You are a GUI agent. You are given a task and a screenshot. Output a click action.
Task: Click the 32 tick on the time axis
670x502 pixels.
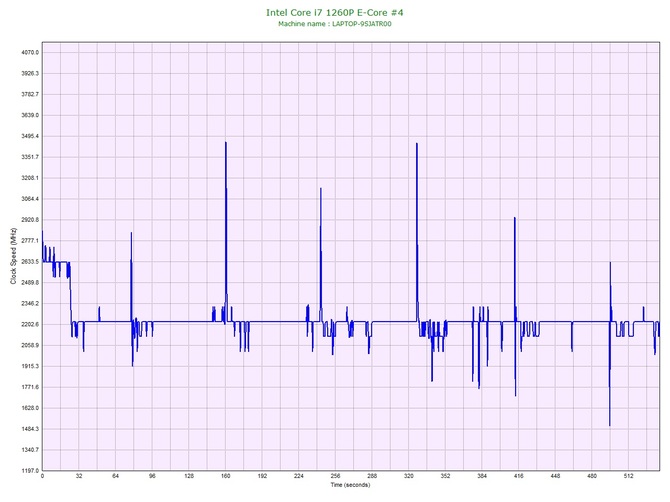coord(79,476)
